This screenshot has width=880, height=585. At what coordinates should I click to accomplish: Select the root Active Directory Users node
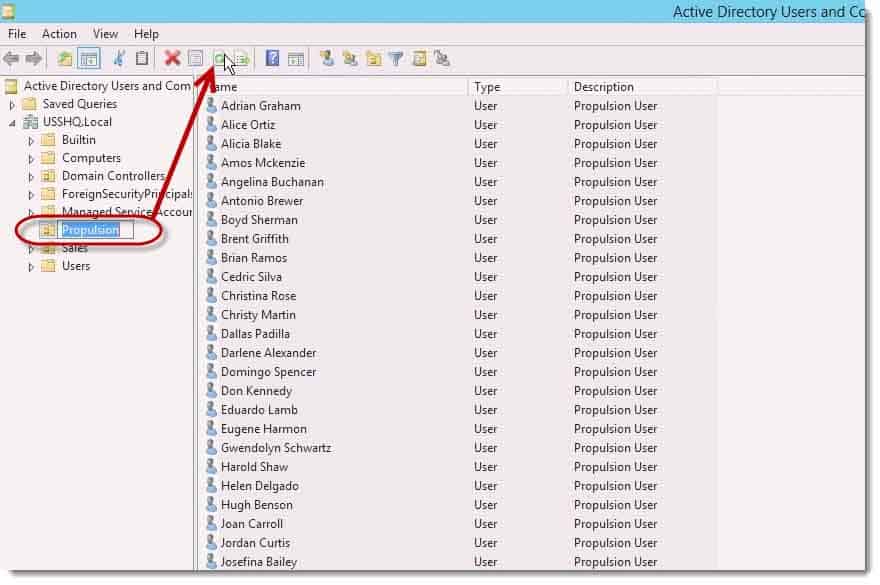coord(107,86)
